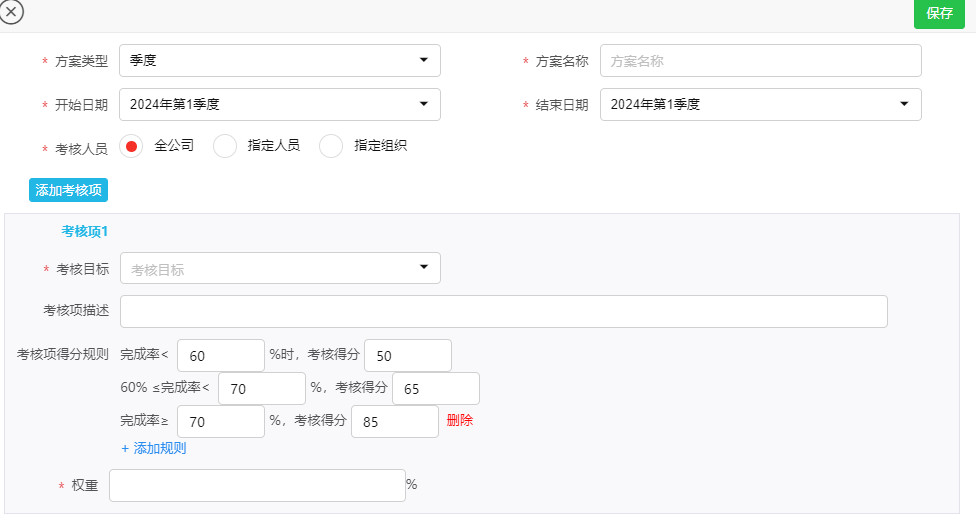Choose the 指定组织 radio option
Screen dimensions: 976x532
[x=331, y=146]
